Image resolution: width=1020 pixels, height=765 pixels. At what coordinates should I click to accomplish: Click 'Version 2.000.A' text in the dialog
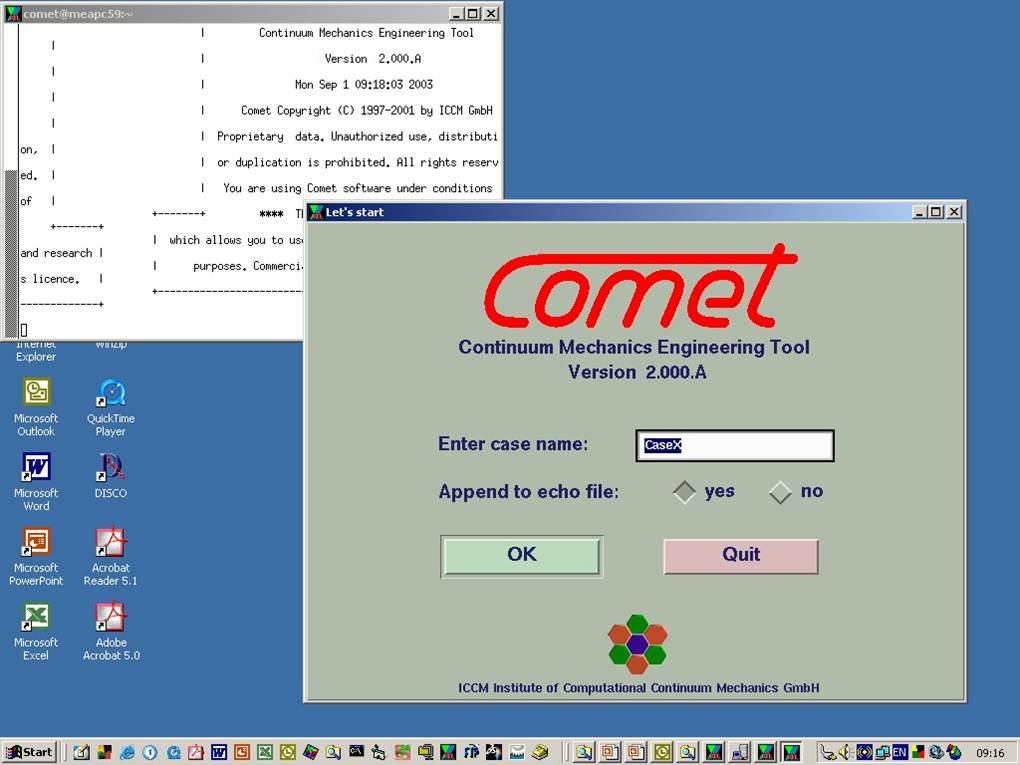(x=637, y=372)
